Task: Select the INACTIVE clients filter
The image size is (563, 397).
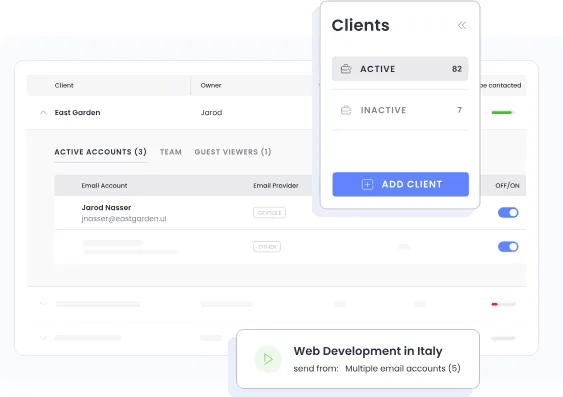Action: [x=400, y=110]
